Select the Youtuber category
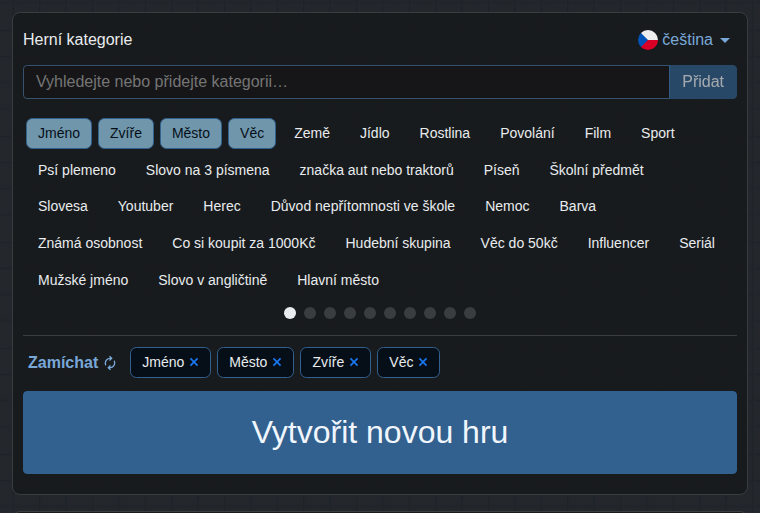The height and width of the screenshot is (513, 760). point(145,207)
